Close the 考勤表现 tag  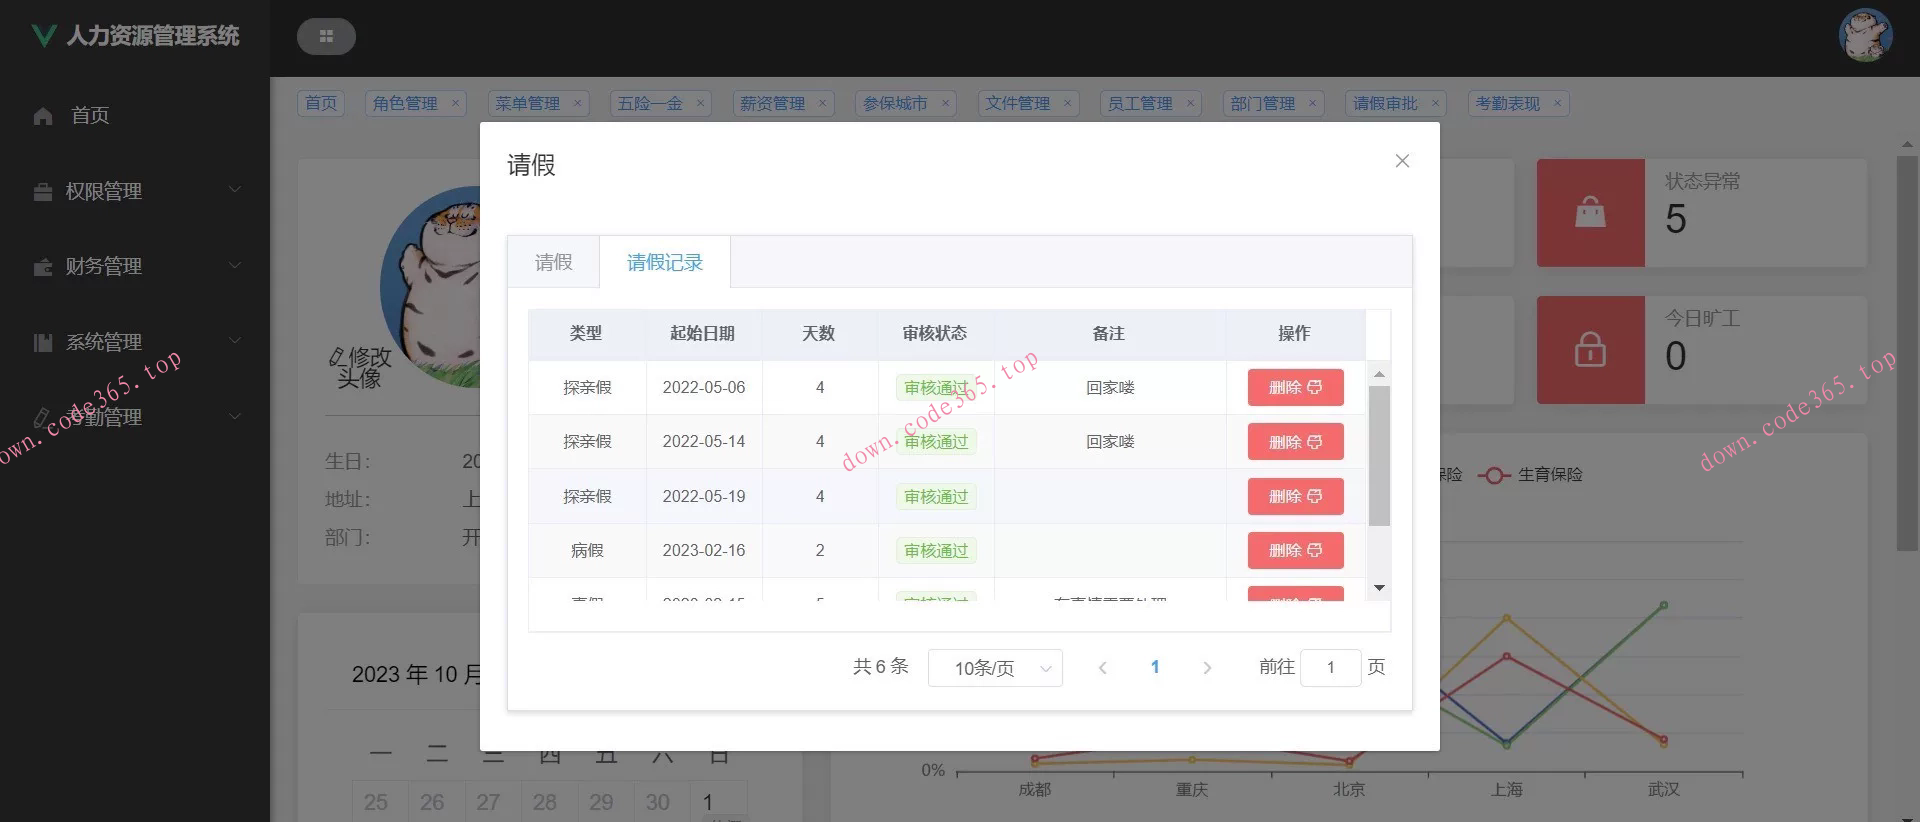(x=1557, y=103)
